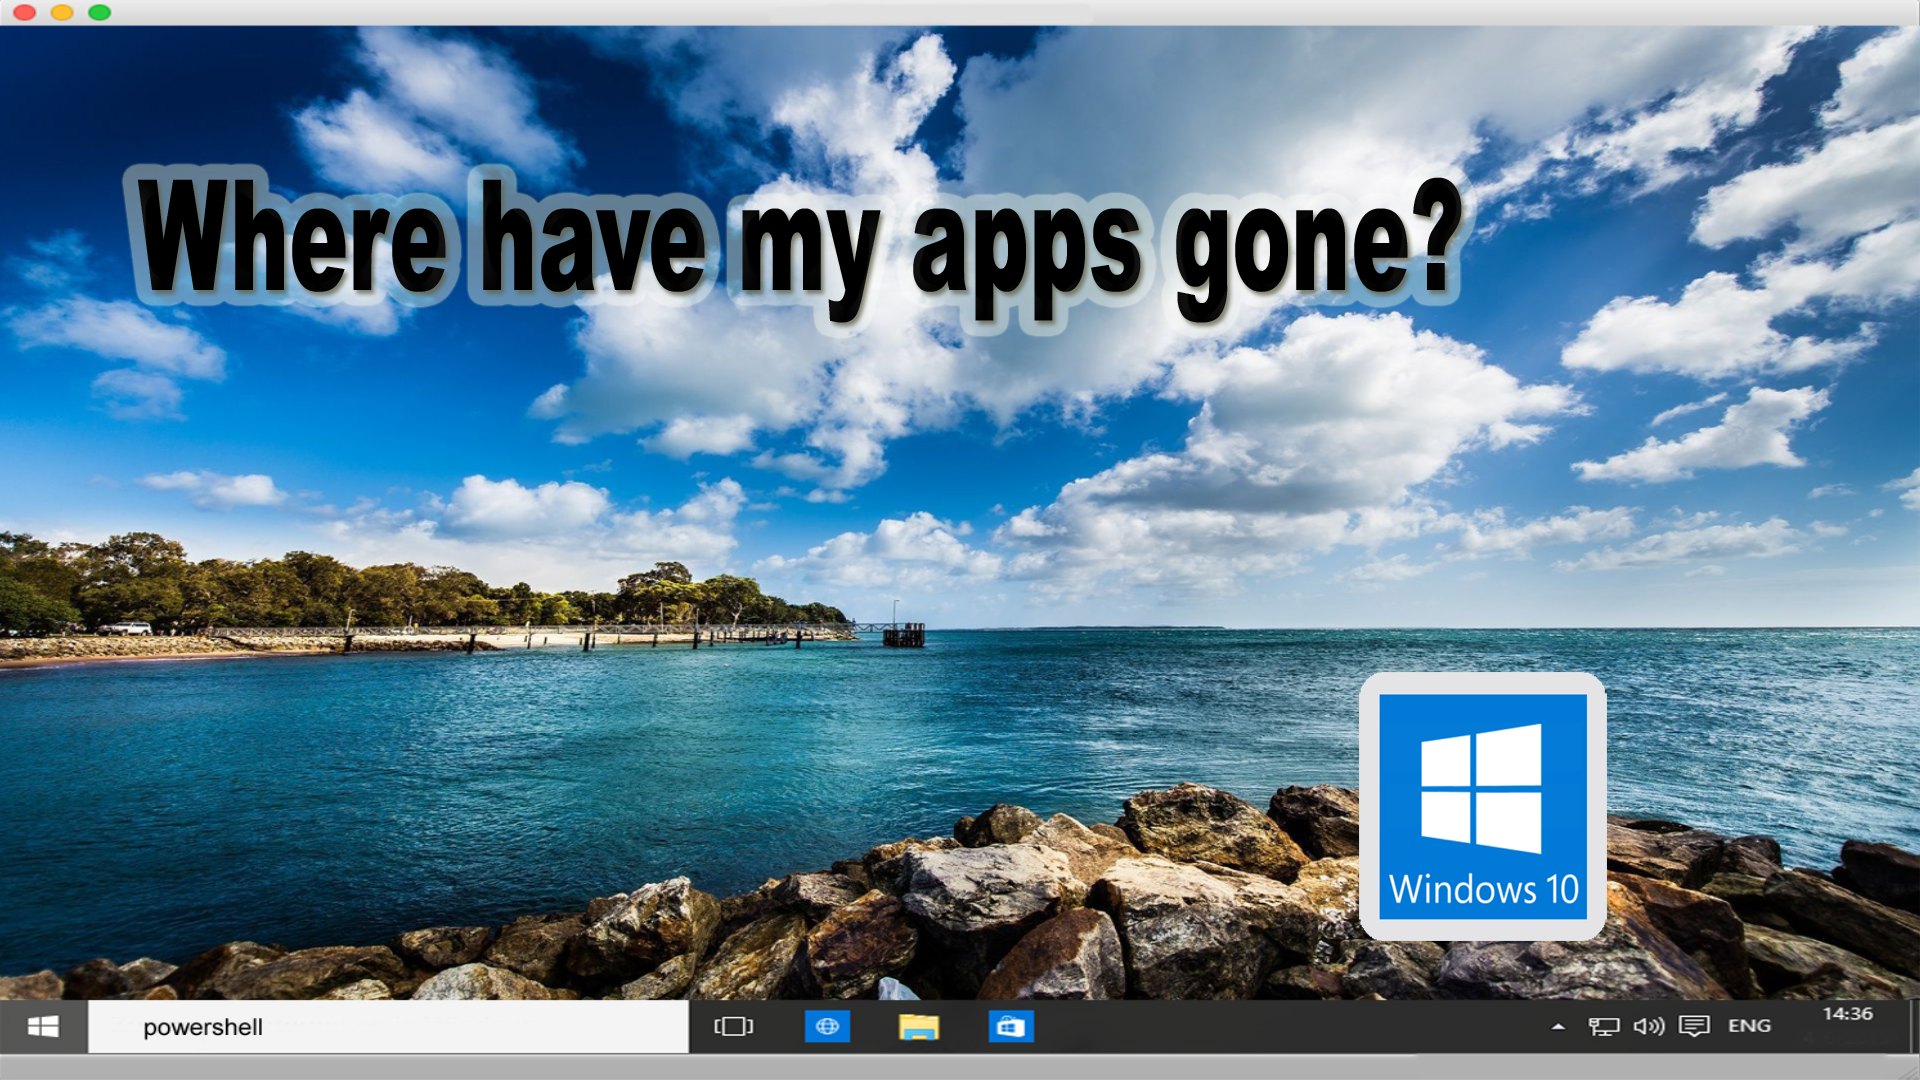Expand the hidden system tray icons
Viewport: 1920px width, 1080px height.
point(1558,1027)
